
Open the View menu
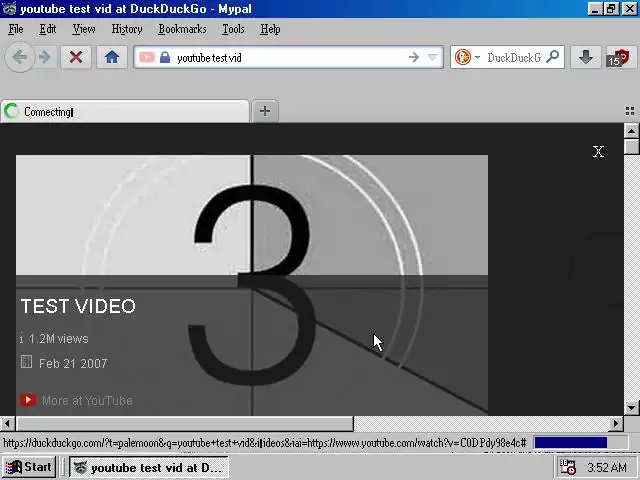coord(84,29)
